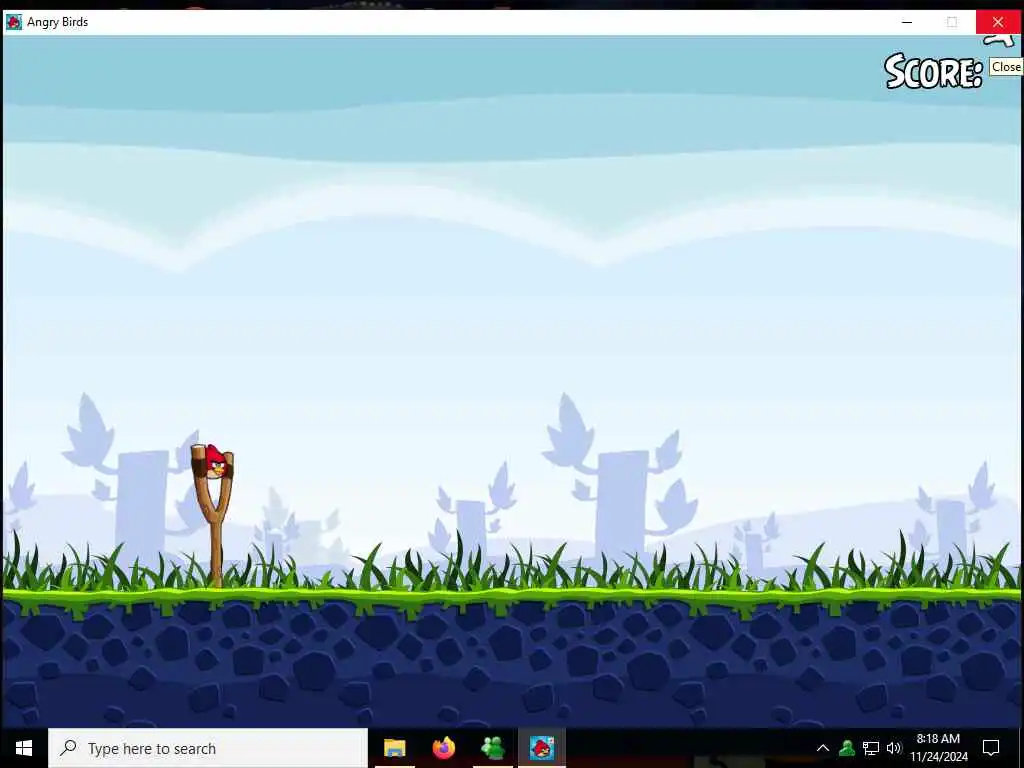Minimize the Angry Birds window

click(x=907, y=22)
